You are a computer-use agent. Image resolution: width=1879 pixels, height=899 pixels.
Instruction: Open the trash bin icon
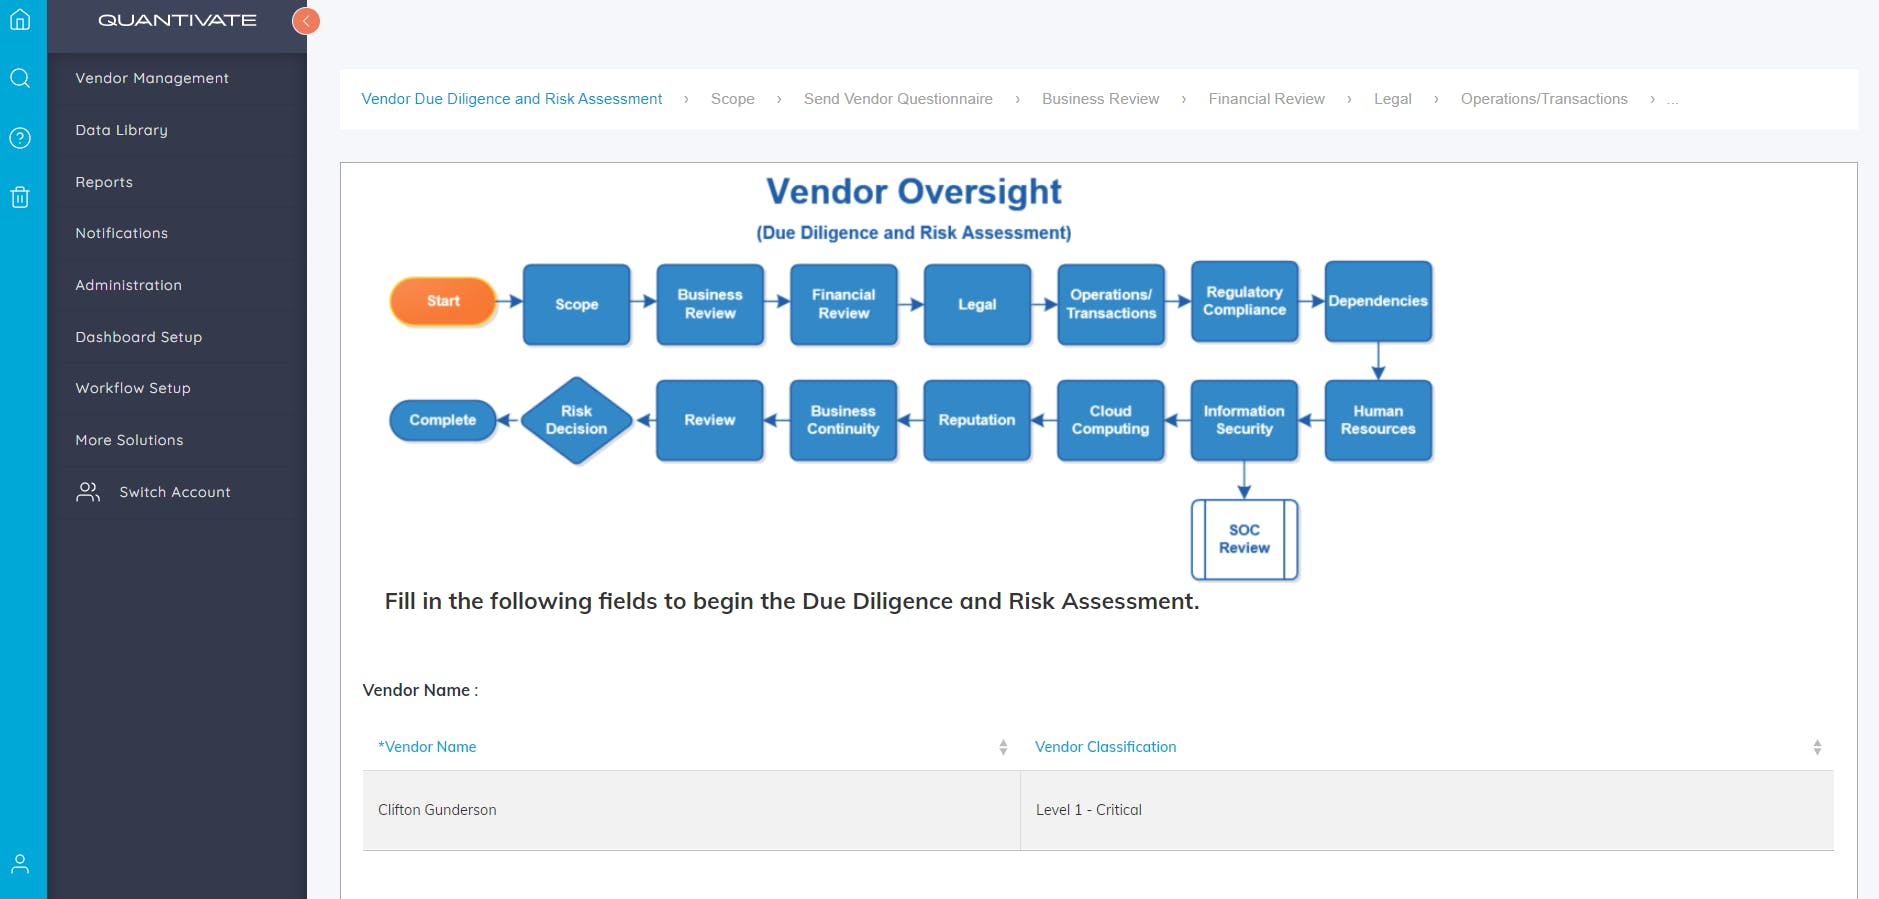point(20,197)
